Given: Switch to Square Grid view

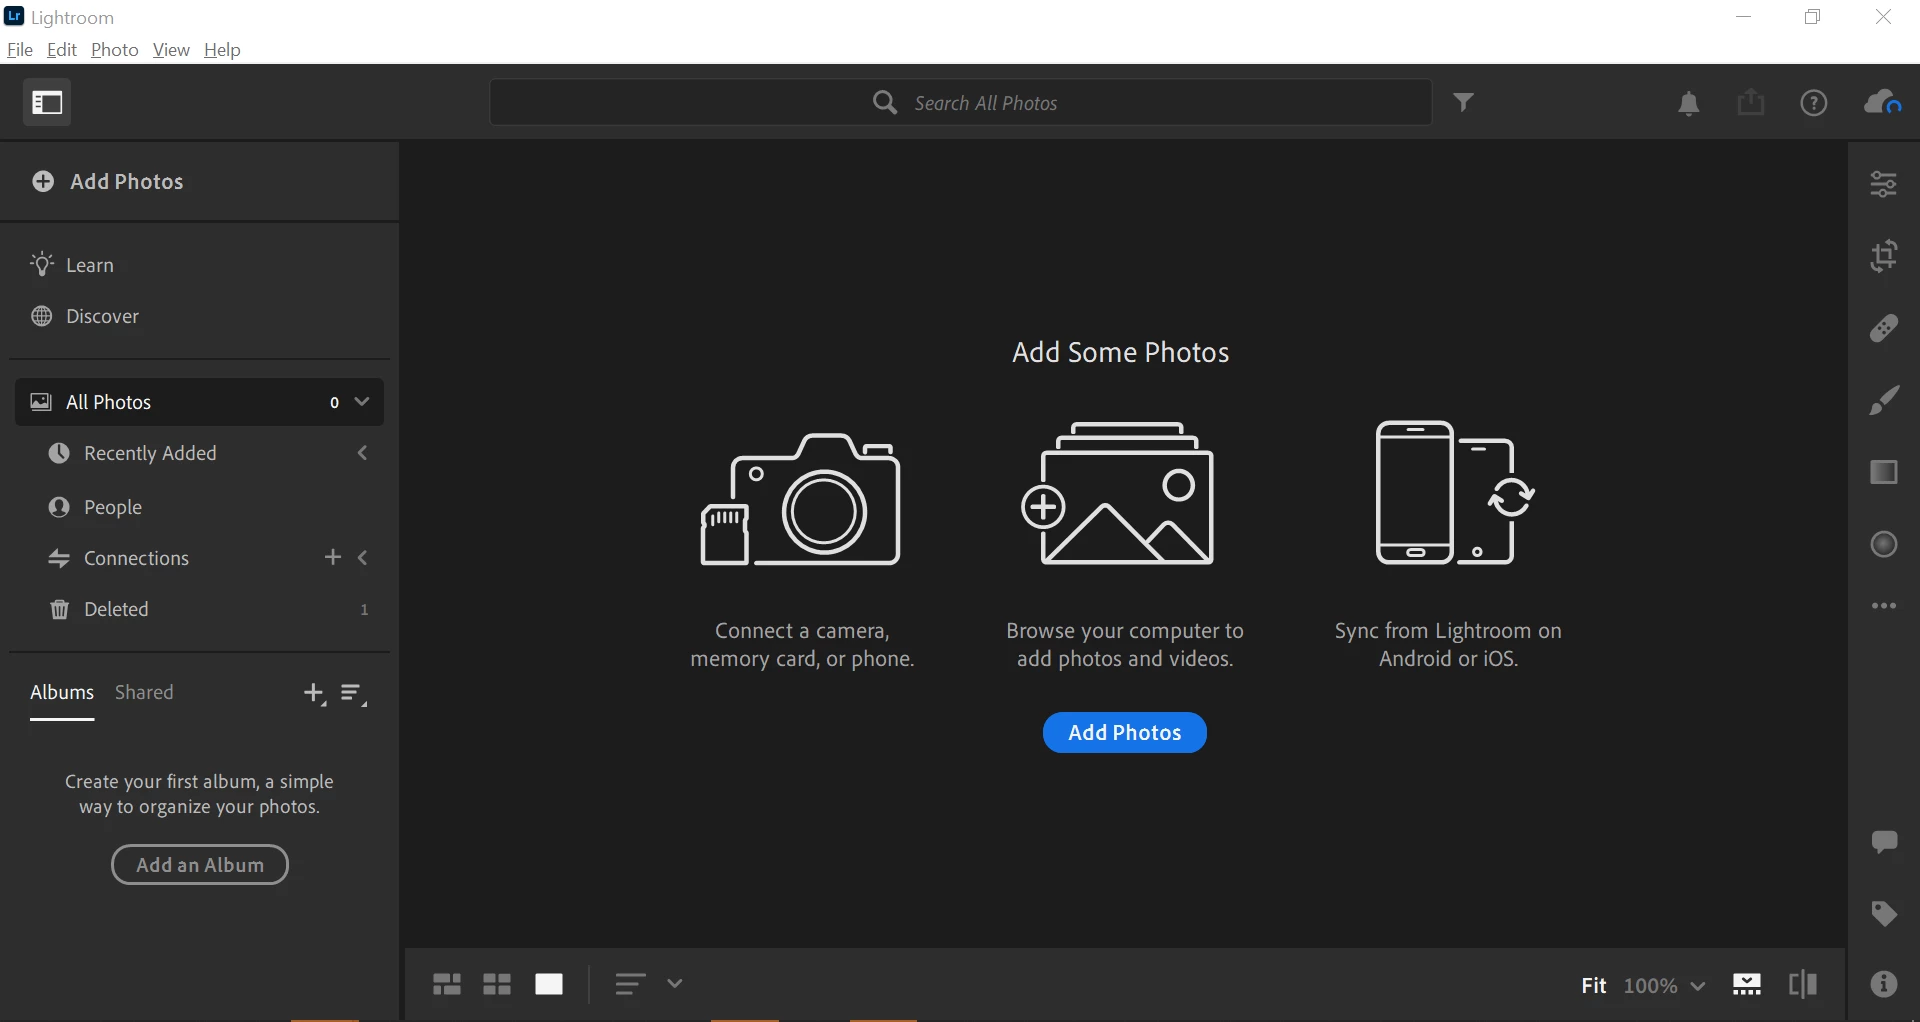Looking at the screenshot, I should [497, 985].
